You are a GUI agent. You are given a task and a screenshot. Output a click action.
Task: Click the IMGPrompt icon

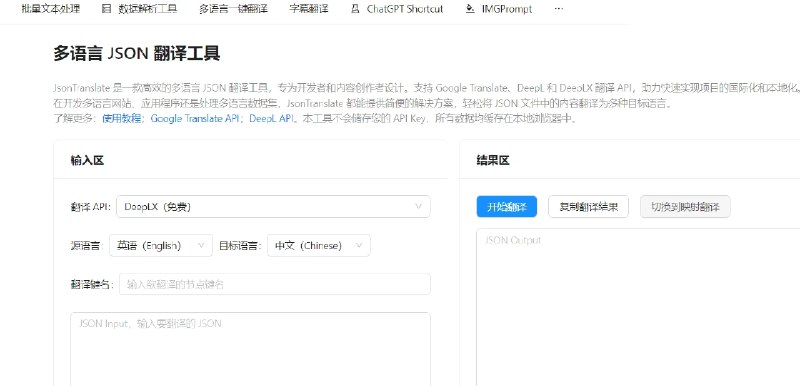(x=470, y=9)
